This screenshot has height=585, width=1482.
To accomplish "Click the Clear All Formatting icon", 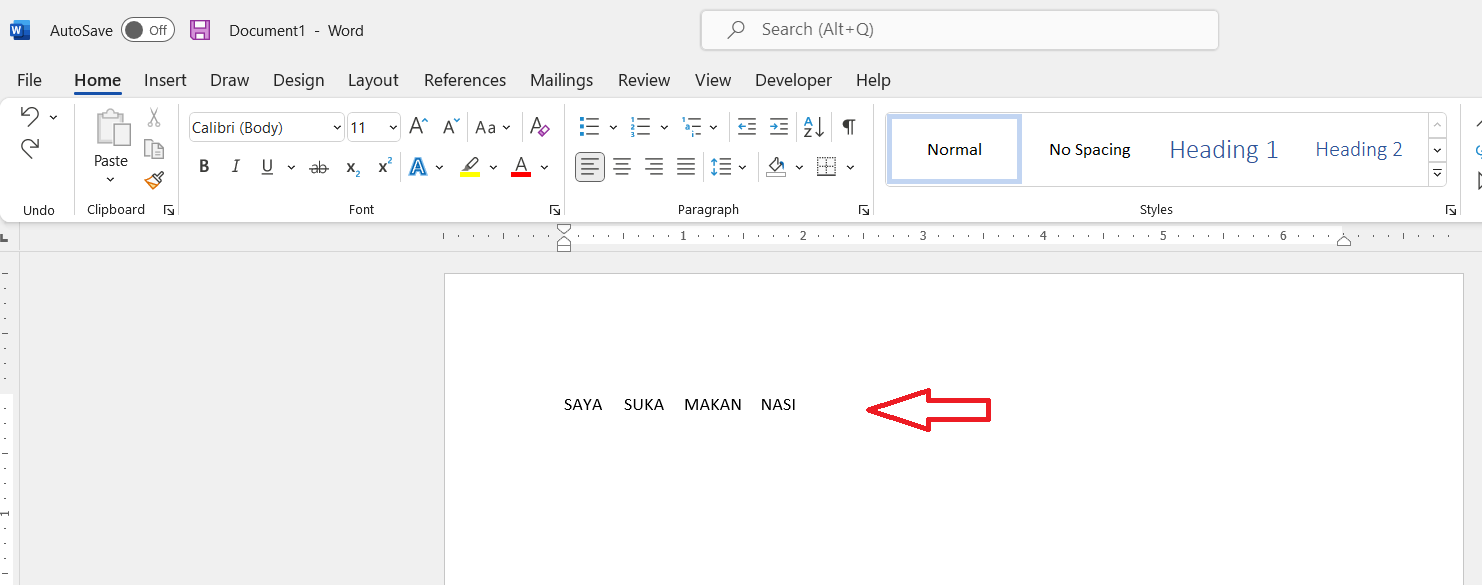I will pyautogui.click(x=539, y=127).
